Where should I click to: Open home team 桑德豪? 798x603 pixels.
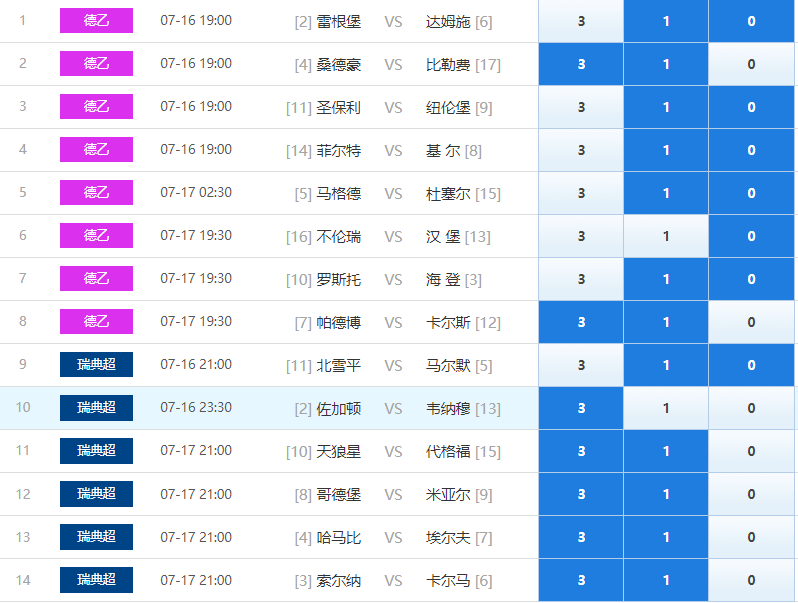tap(338, 65)
